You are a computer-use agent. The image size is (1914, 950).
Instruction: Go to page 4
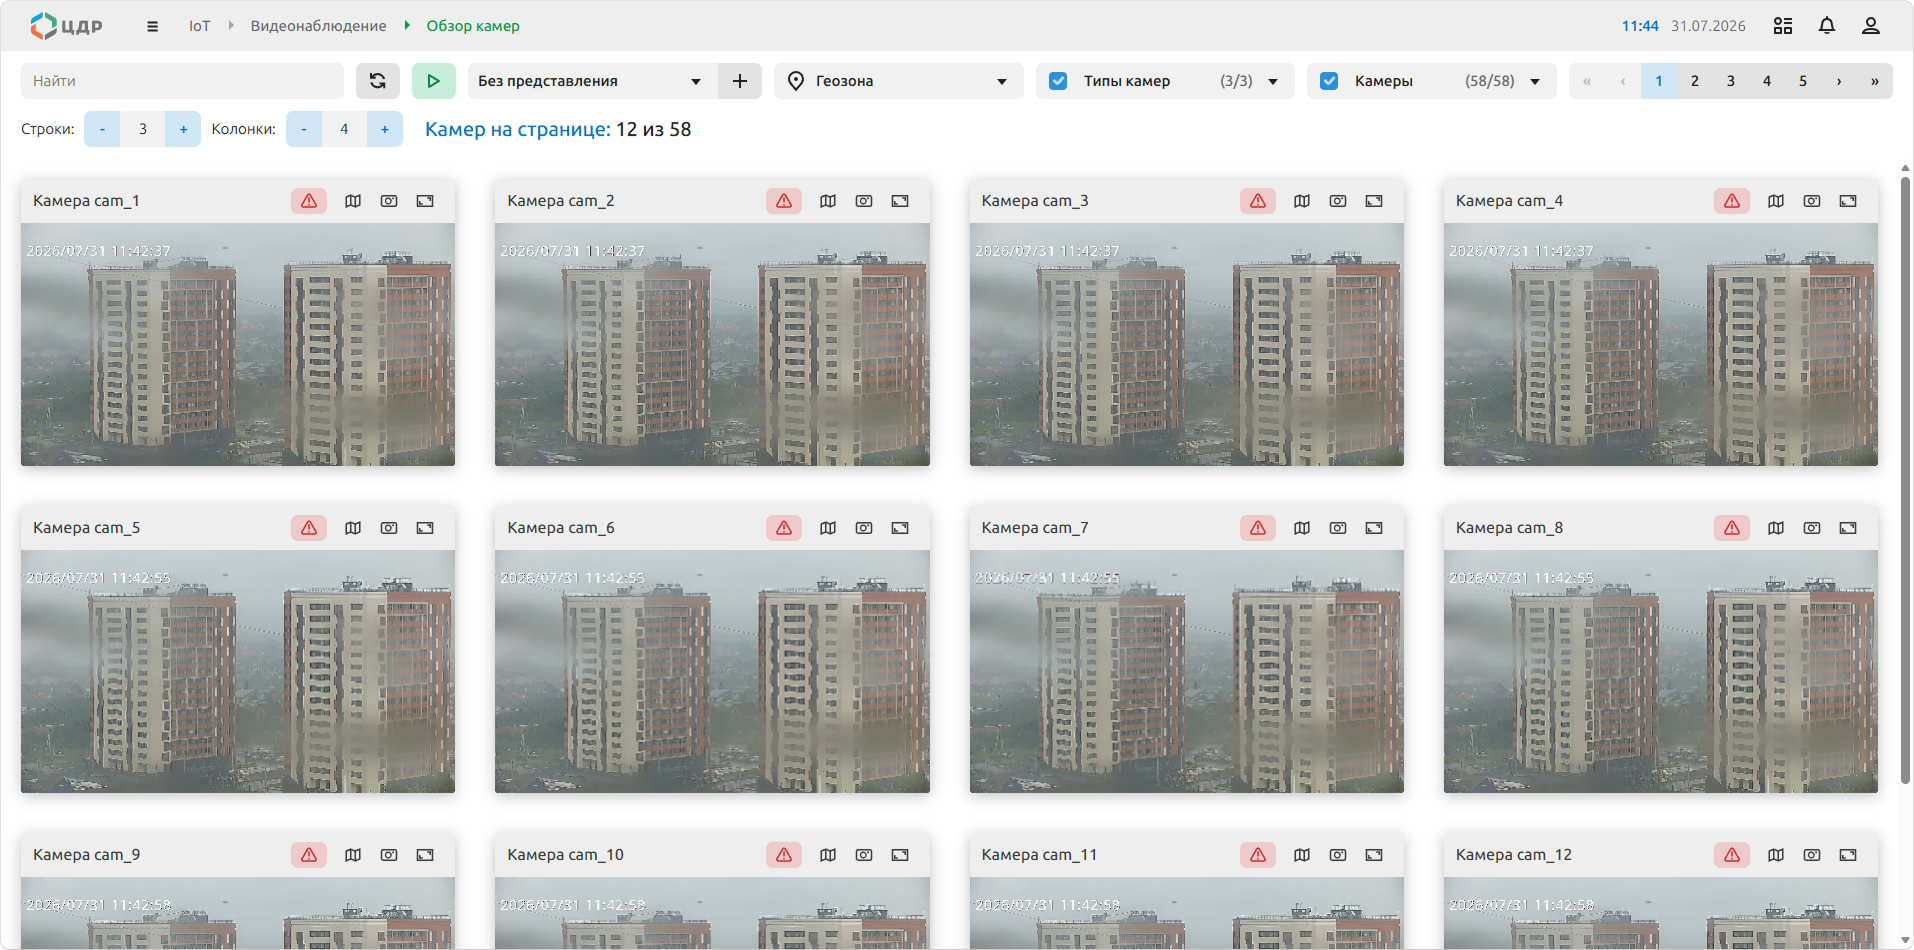(x=1767, y=81)
